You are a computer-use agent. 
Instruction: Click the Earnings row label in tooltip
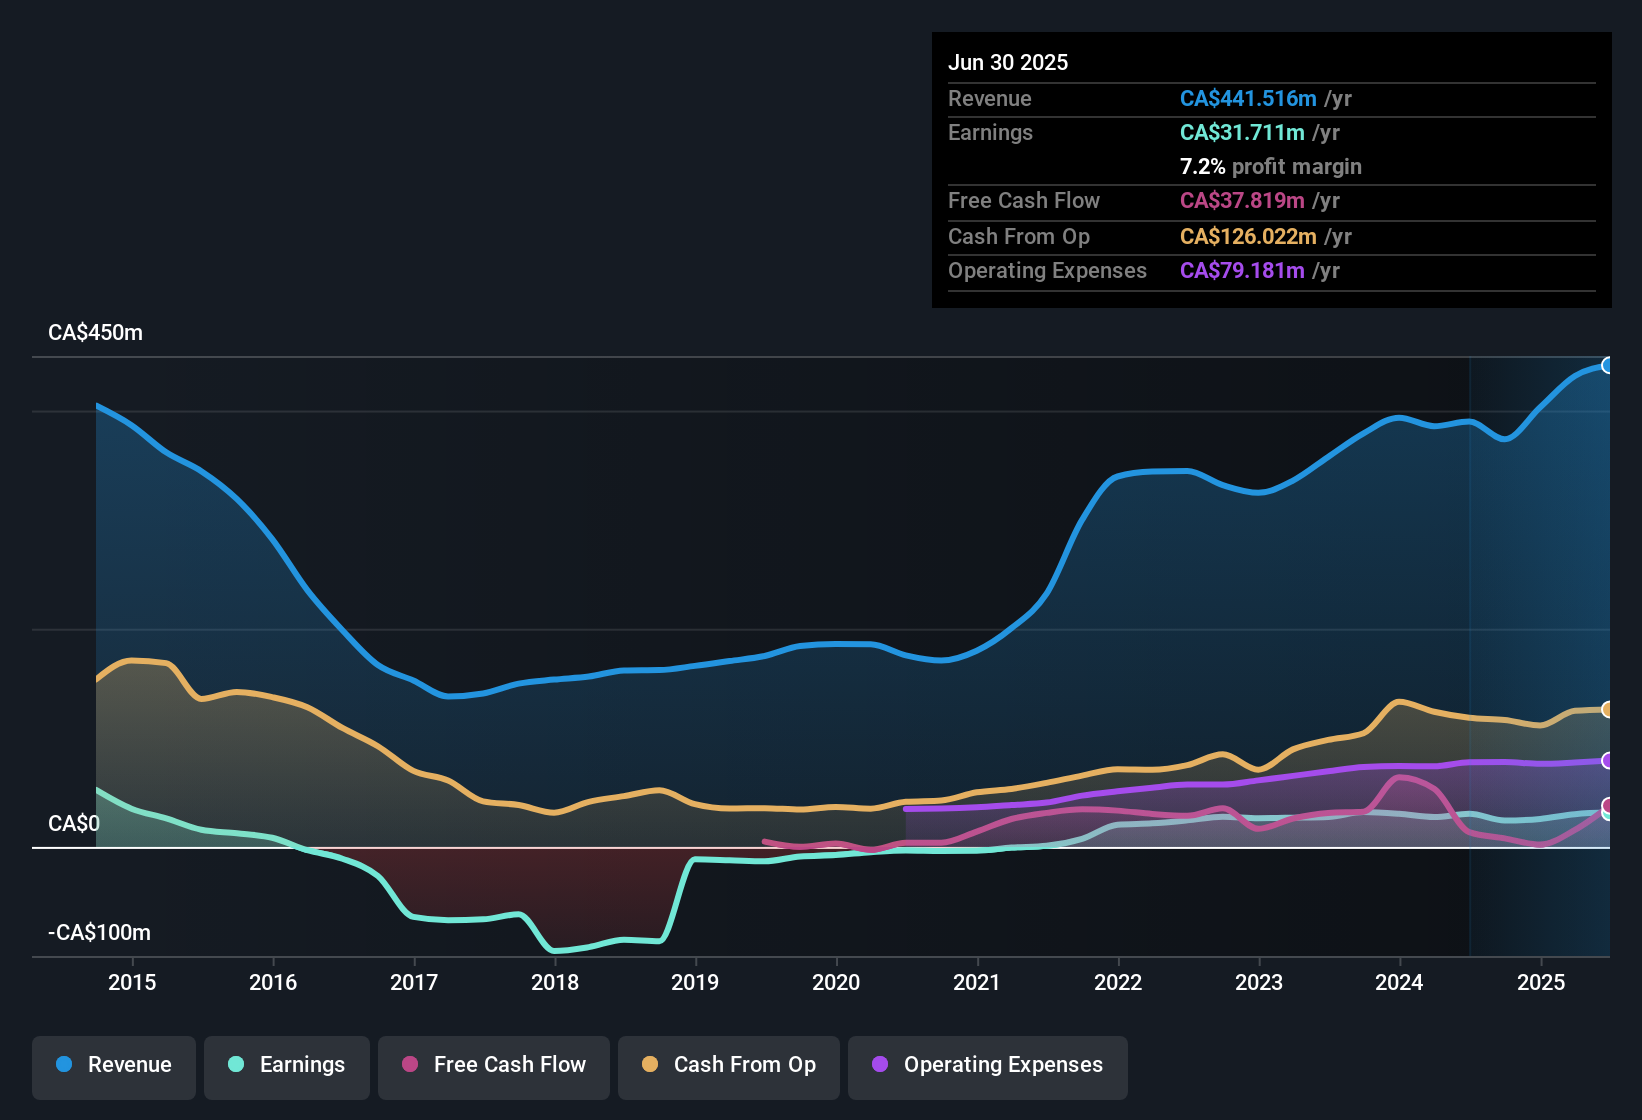[x=990, y=132]
